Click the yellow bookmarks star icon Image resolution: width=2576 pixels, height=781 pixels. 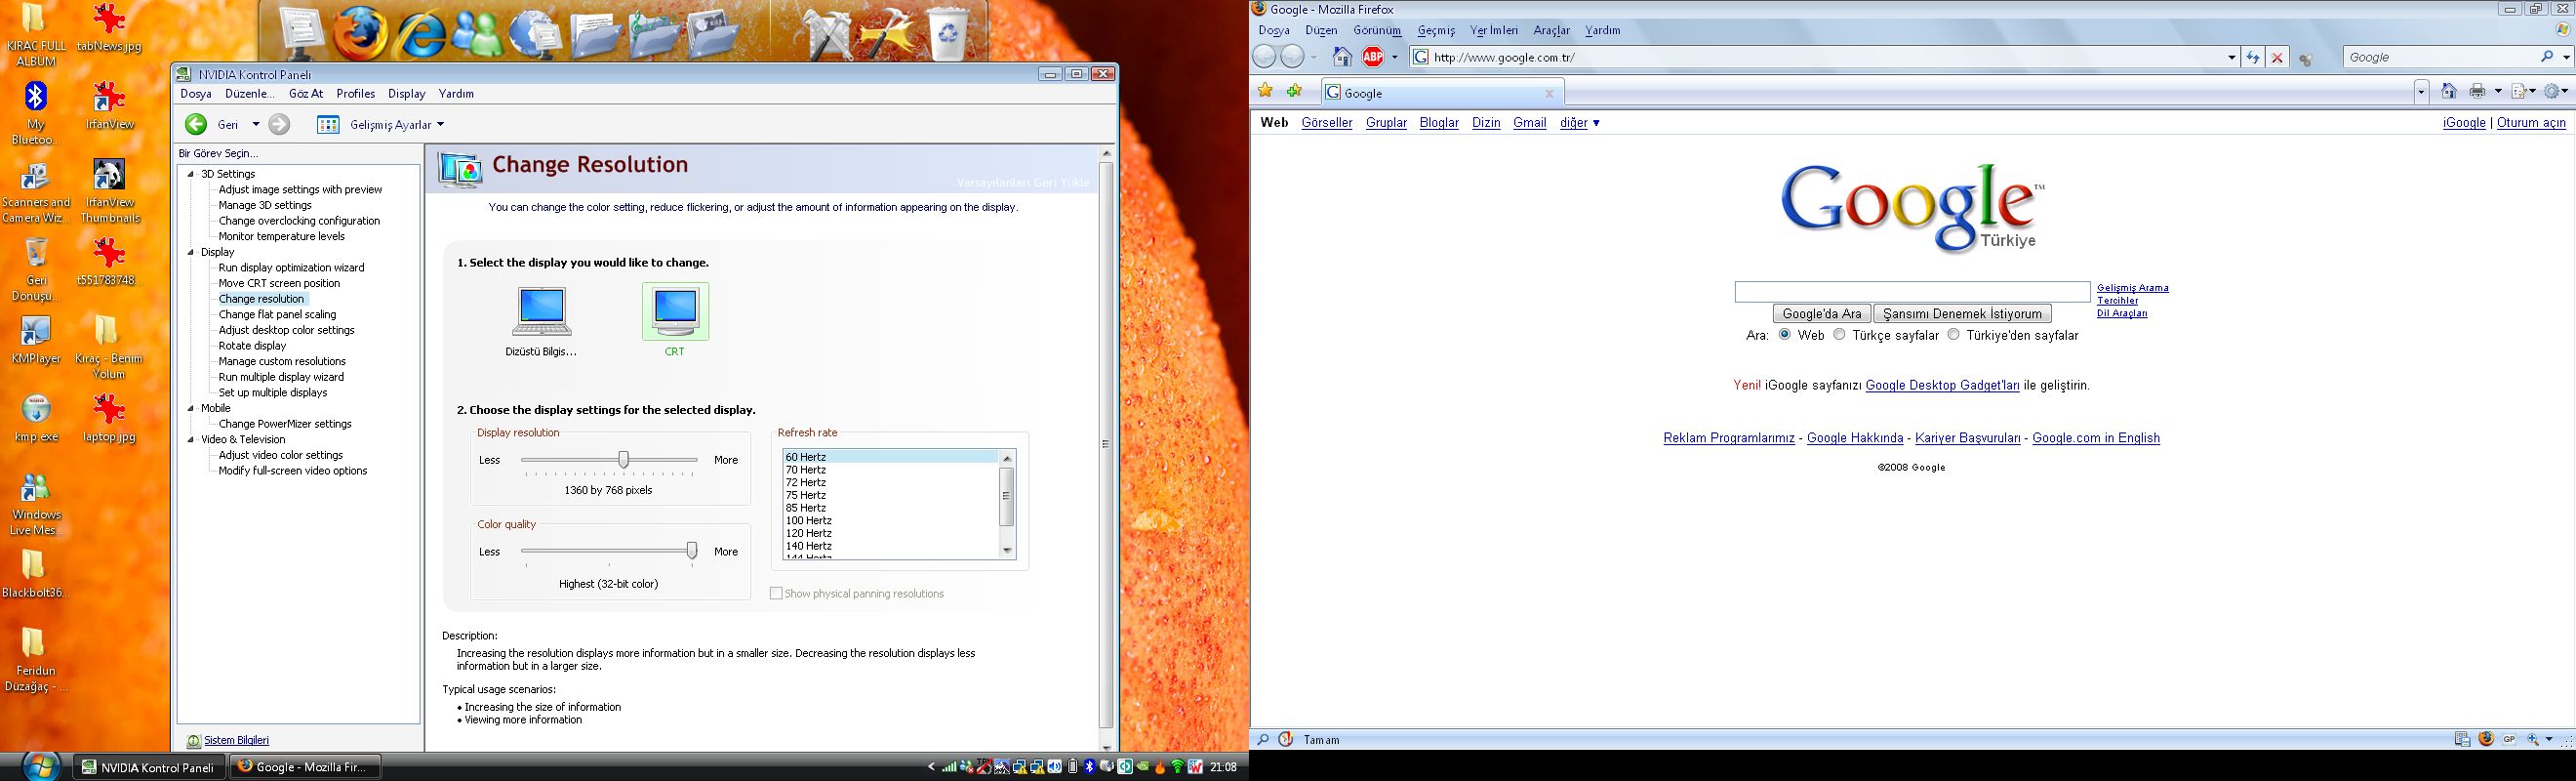pyautogui.click(x=1265, y=91)
